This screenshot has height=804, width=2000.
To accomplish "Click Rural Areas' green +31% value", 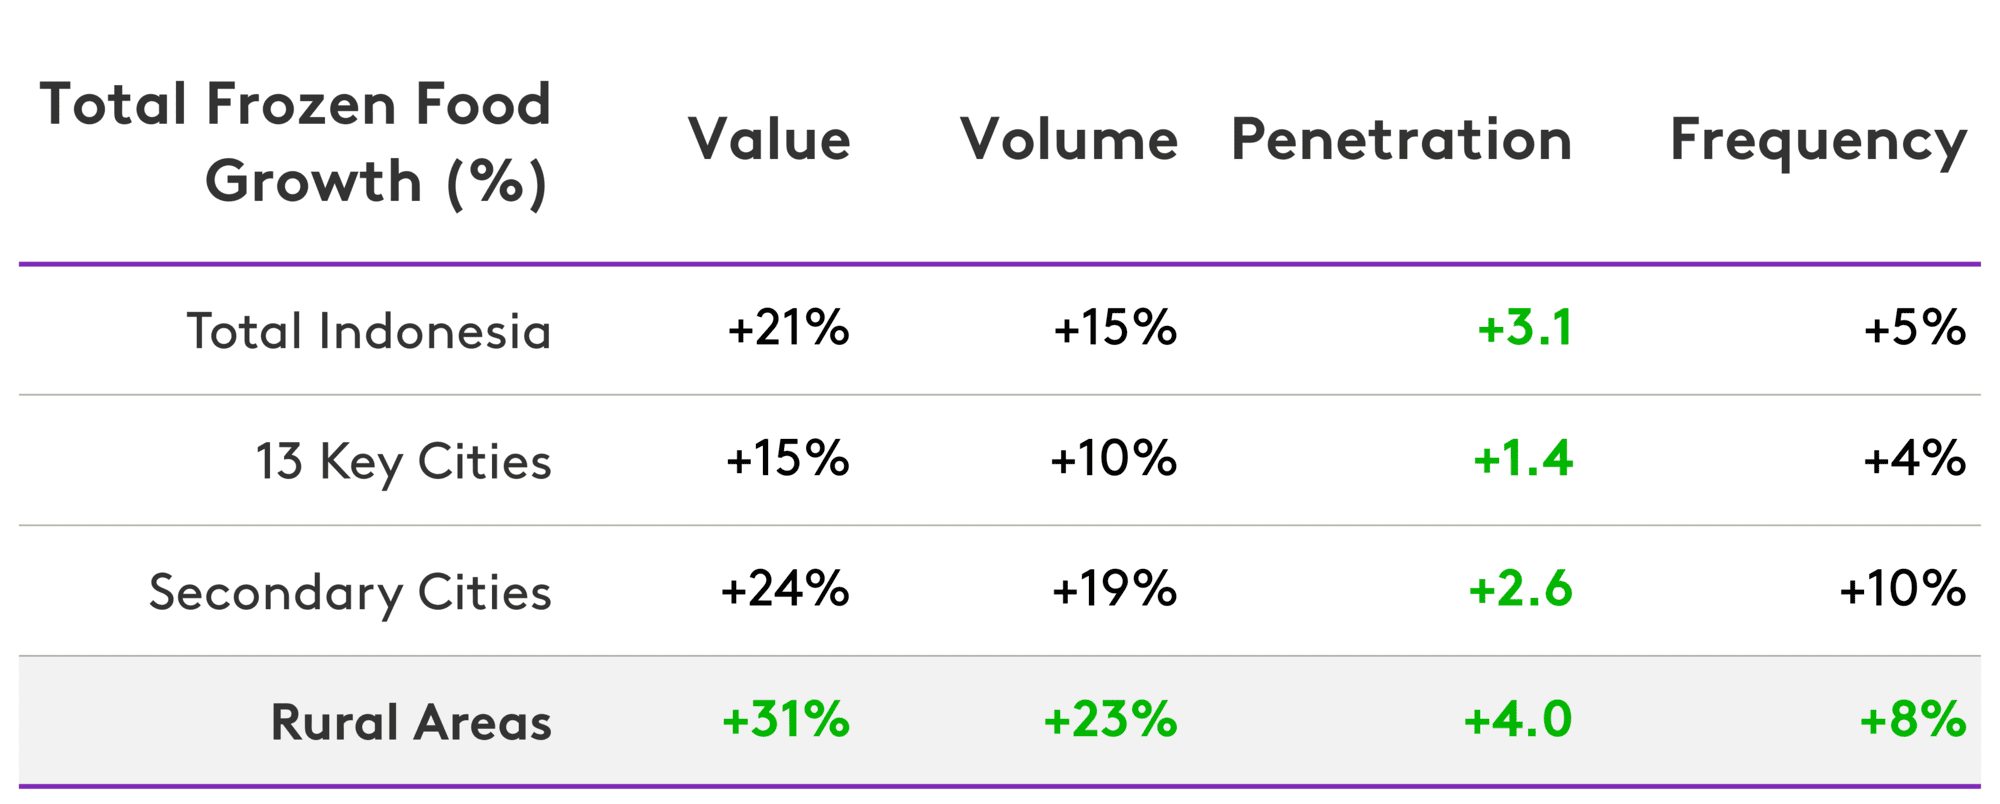I will pyautogui.click(x=786, y=720).
